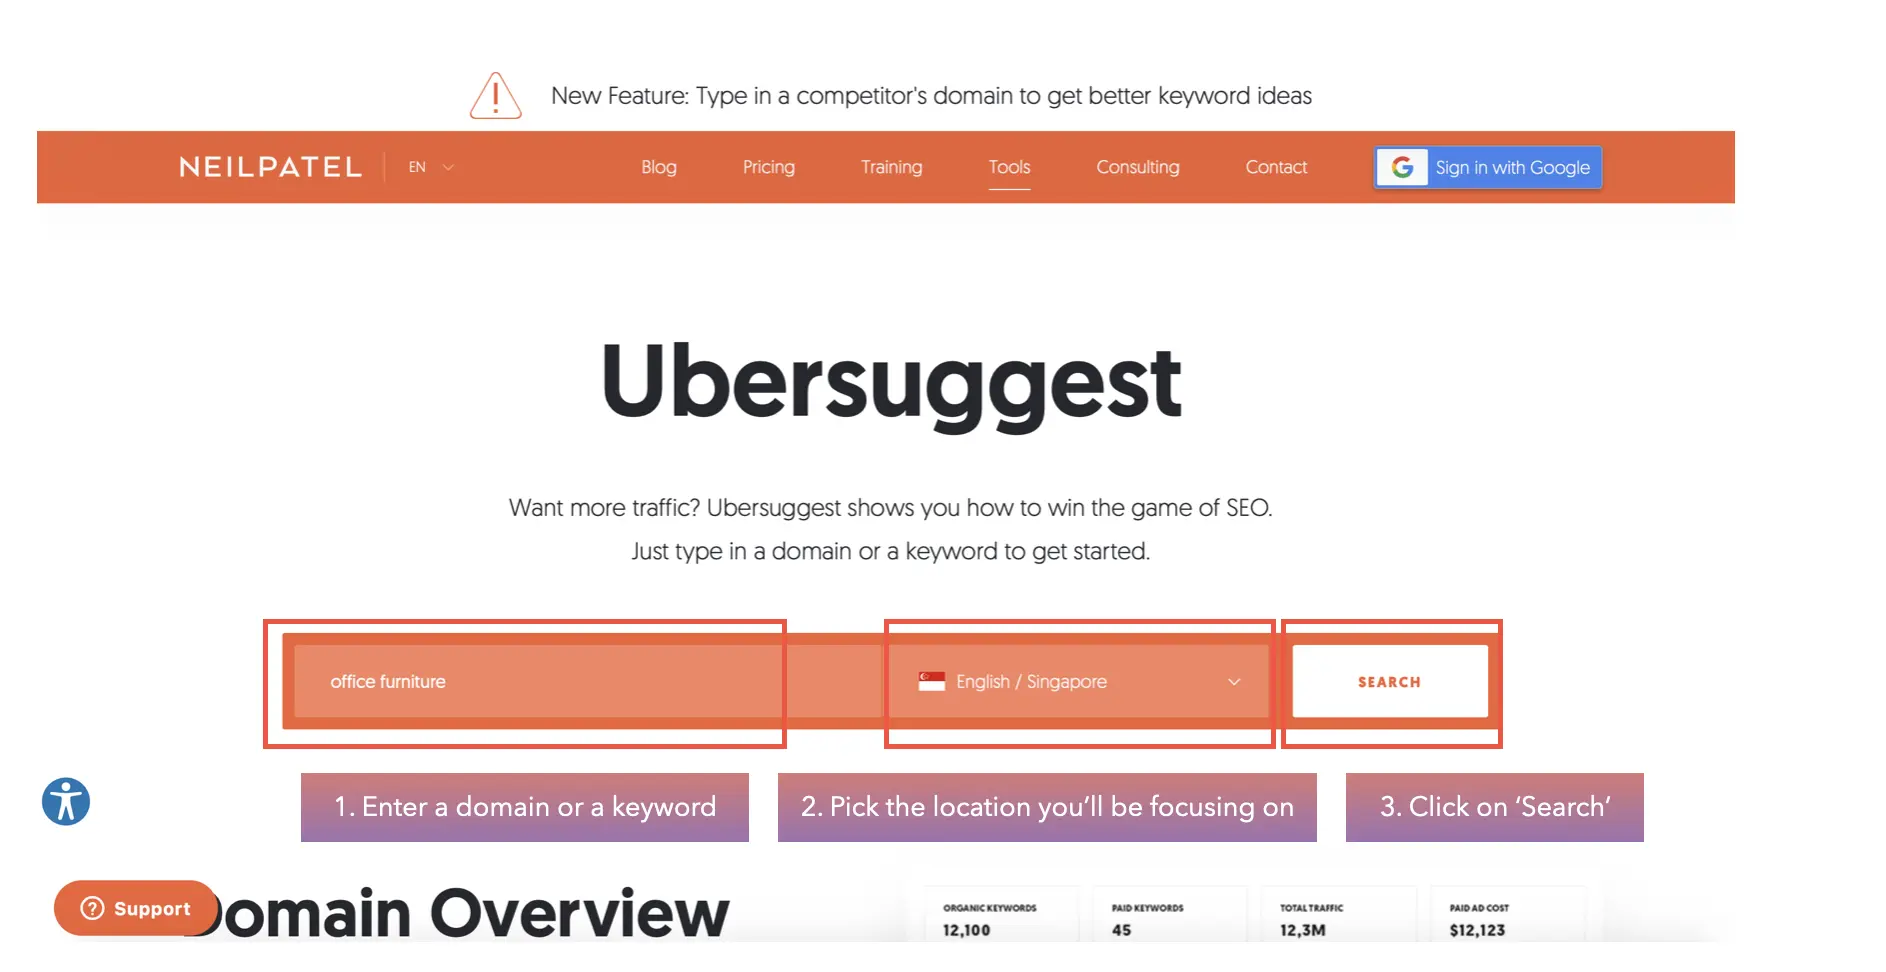Image resolution: width=1886 pixels, height=972 pixels.
Task: Click the PAID KEYWORDS 45 card
Action: (1169, 913)
